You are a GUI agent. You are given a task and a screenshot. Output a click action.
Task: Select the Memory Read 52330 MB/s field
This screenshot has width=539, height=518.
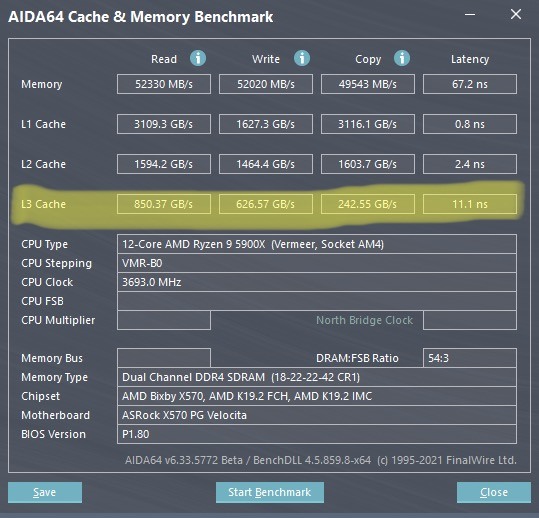click(x=164, y=84)
